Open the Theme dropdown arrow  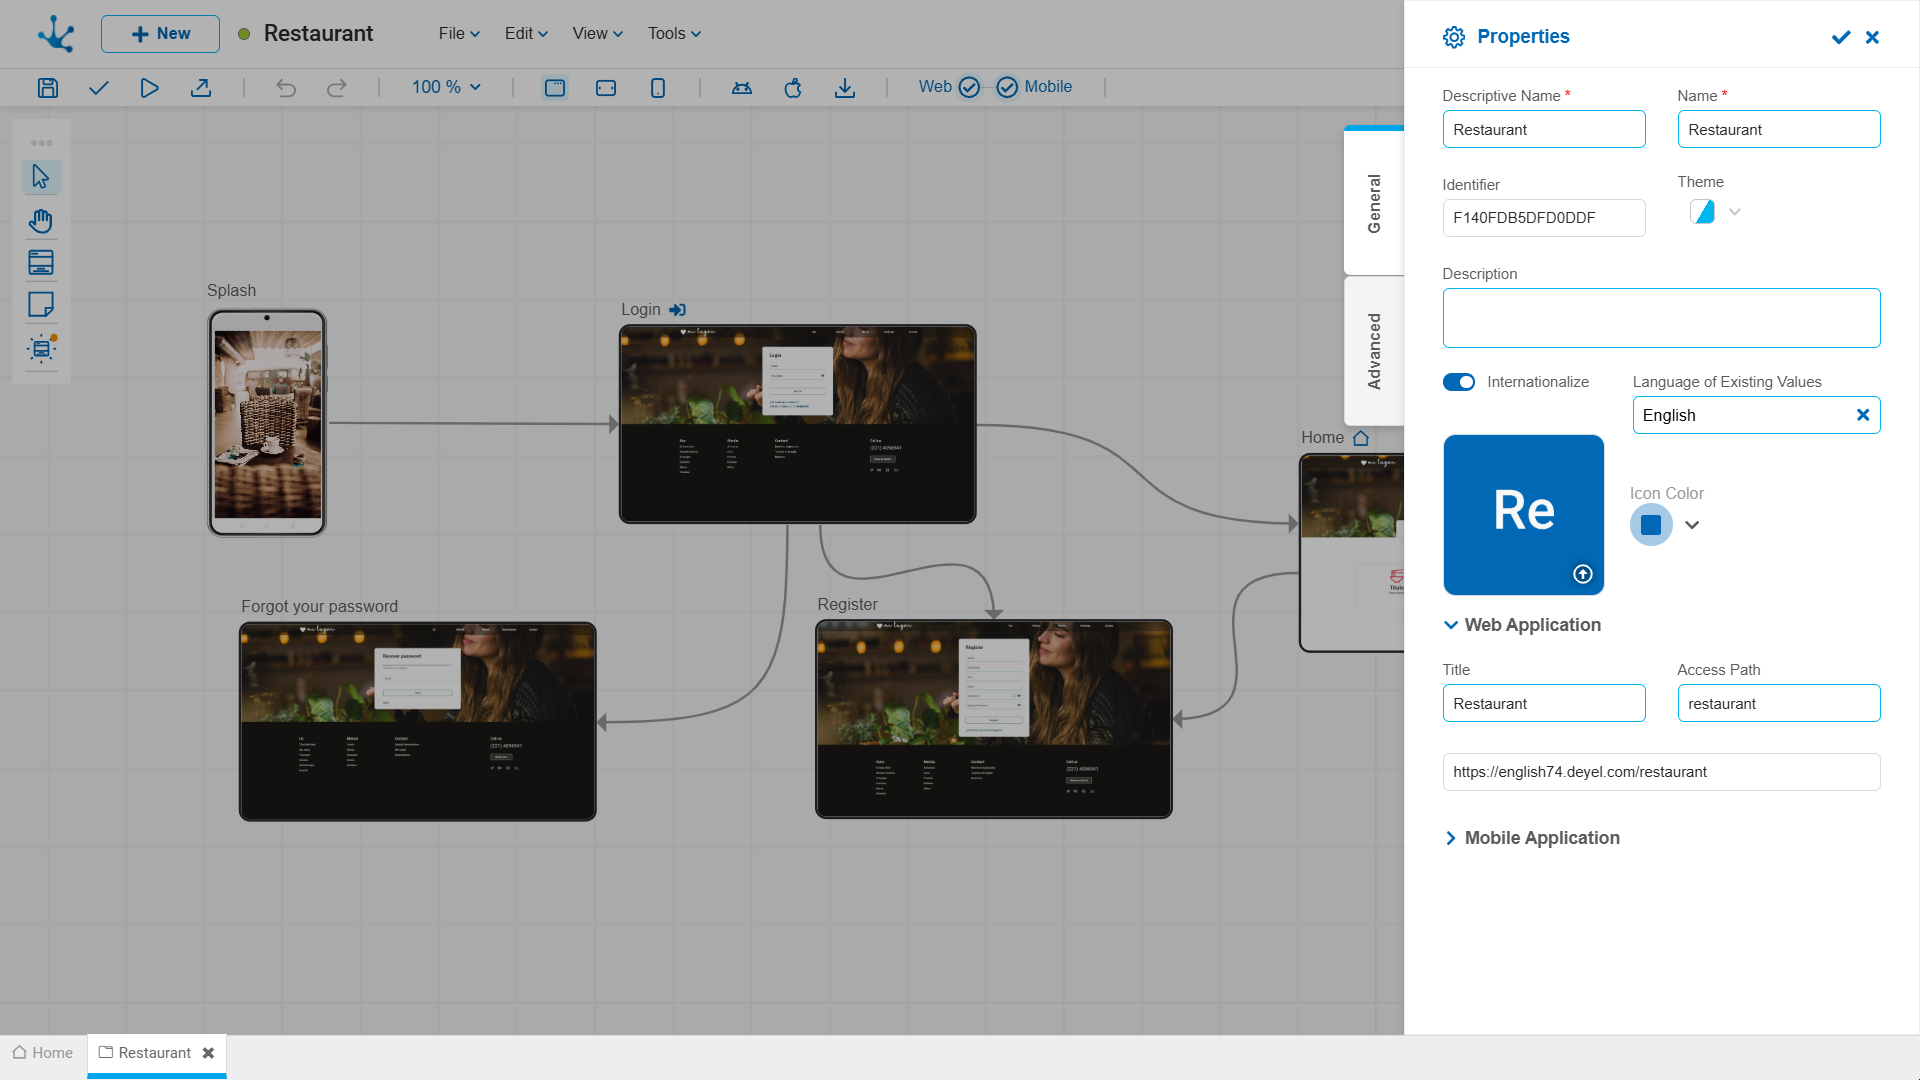(1735, 212)
